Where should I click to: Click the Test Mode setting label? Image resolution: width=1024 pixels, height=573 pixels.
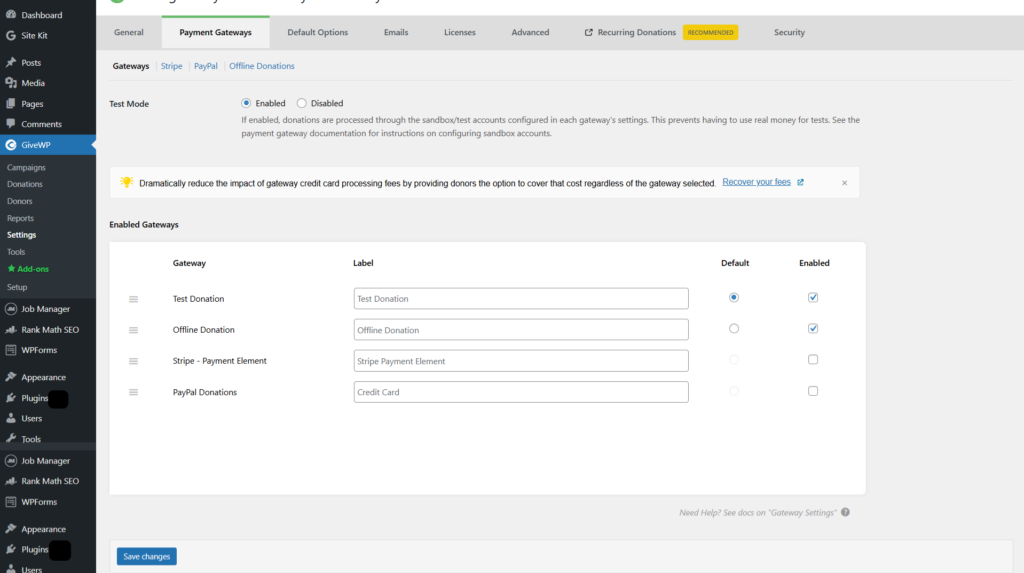pyautogui.click(x=129, y=104)
